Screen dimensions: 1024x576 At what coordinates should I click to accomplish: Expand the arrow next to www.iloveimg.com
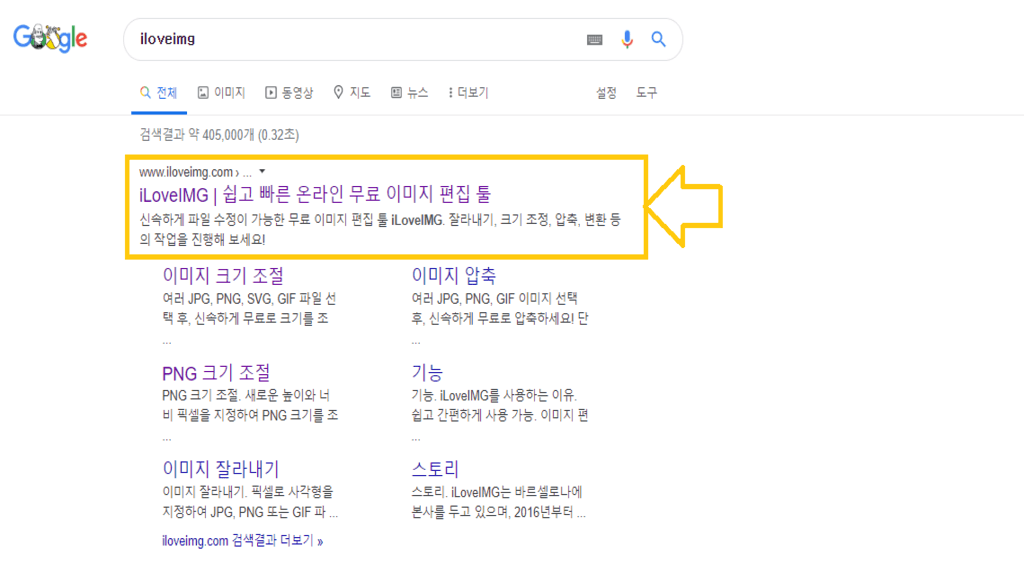[263, 172]
